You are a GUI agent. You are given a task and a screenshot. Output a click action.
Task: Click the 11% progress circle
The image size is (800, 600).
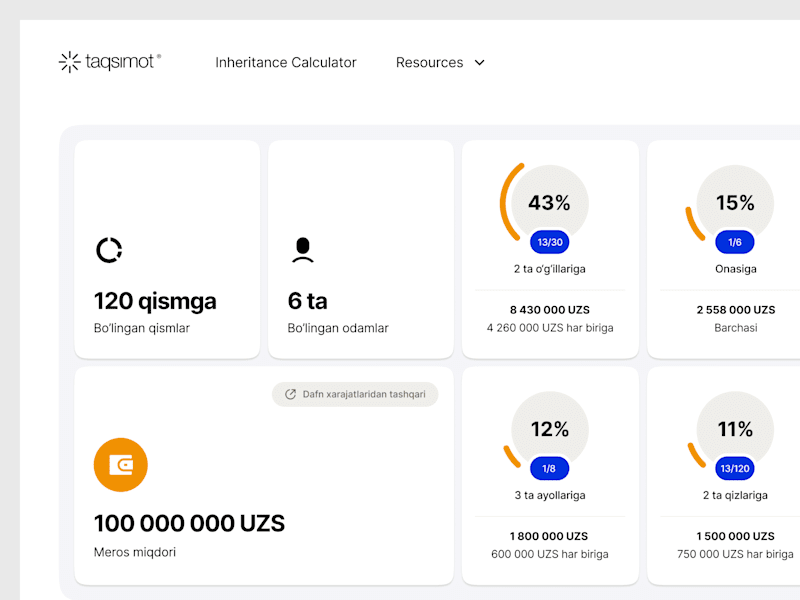point(735,430)
